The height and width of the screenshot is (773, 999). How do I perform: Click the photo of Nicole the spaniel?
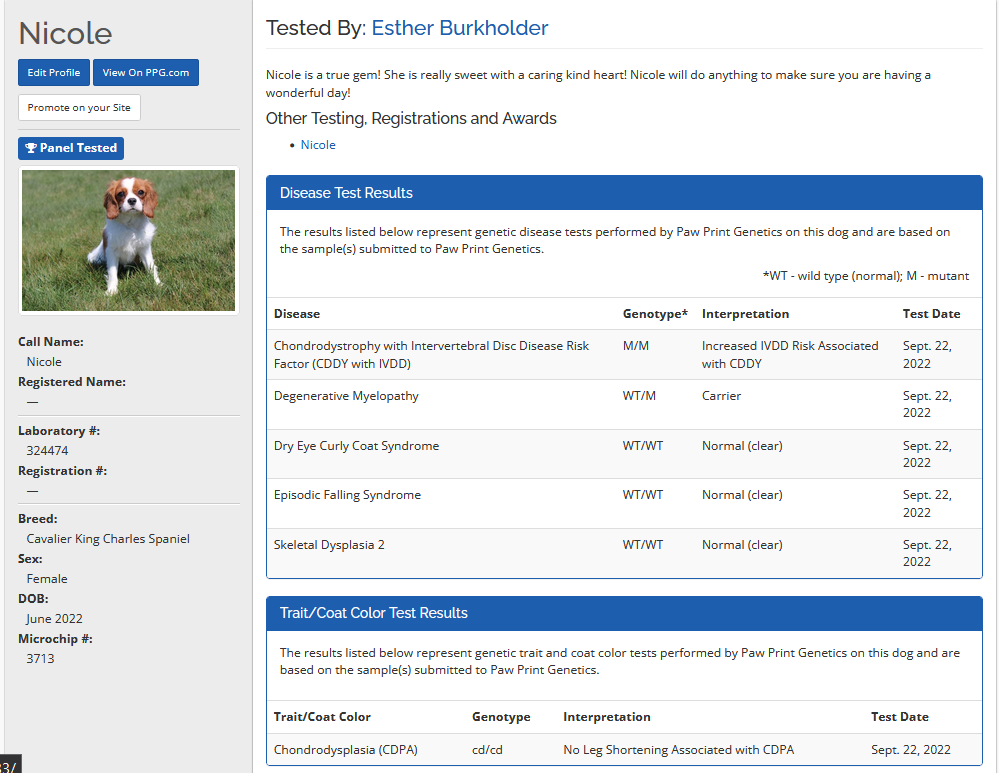pos(129,240)
